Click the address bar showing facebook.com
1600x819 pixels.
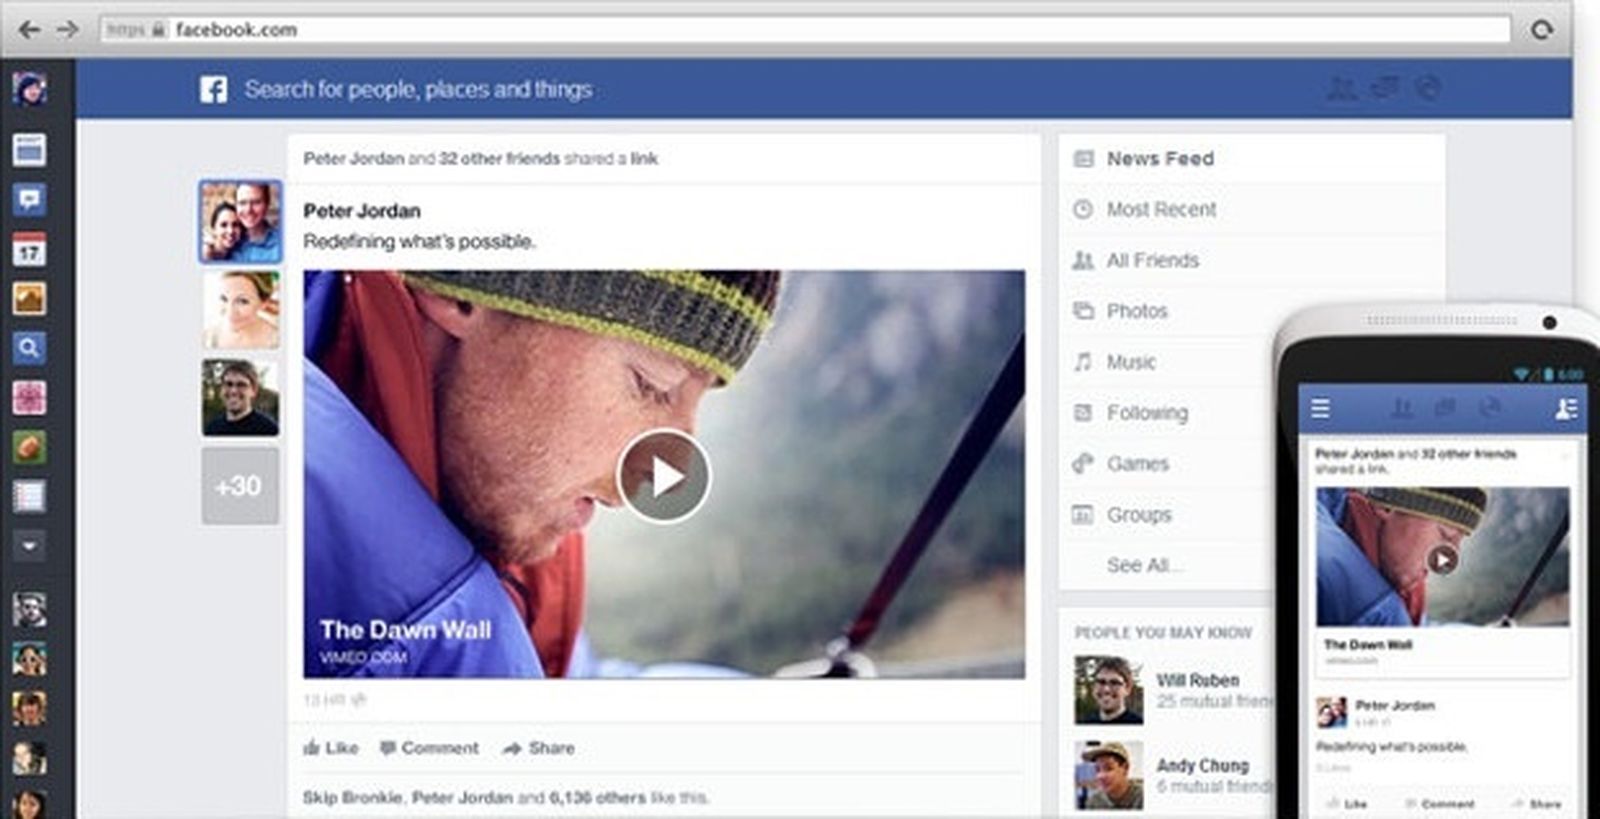805,30
